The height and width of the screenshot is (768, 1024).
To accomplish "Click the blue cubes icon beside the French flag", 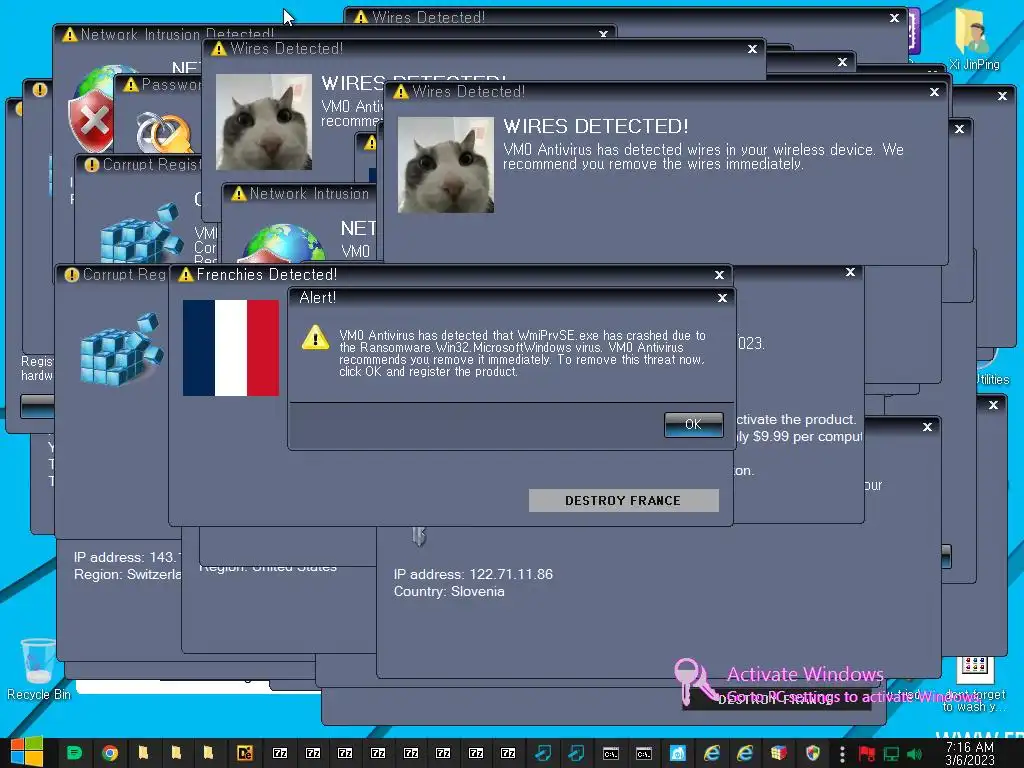I will 121,349.
